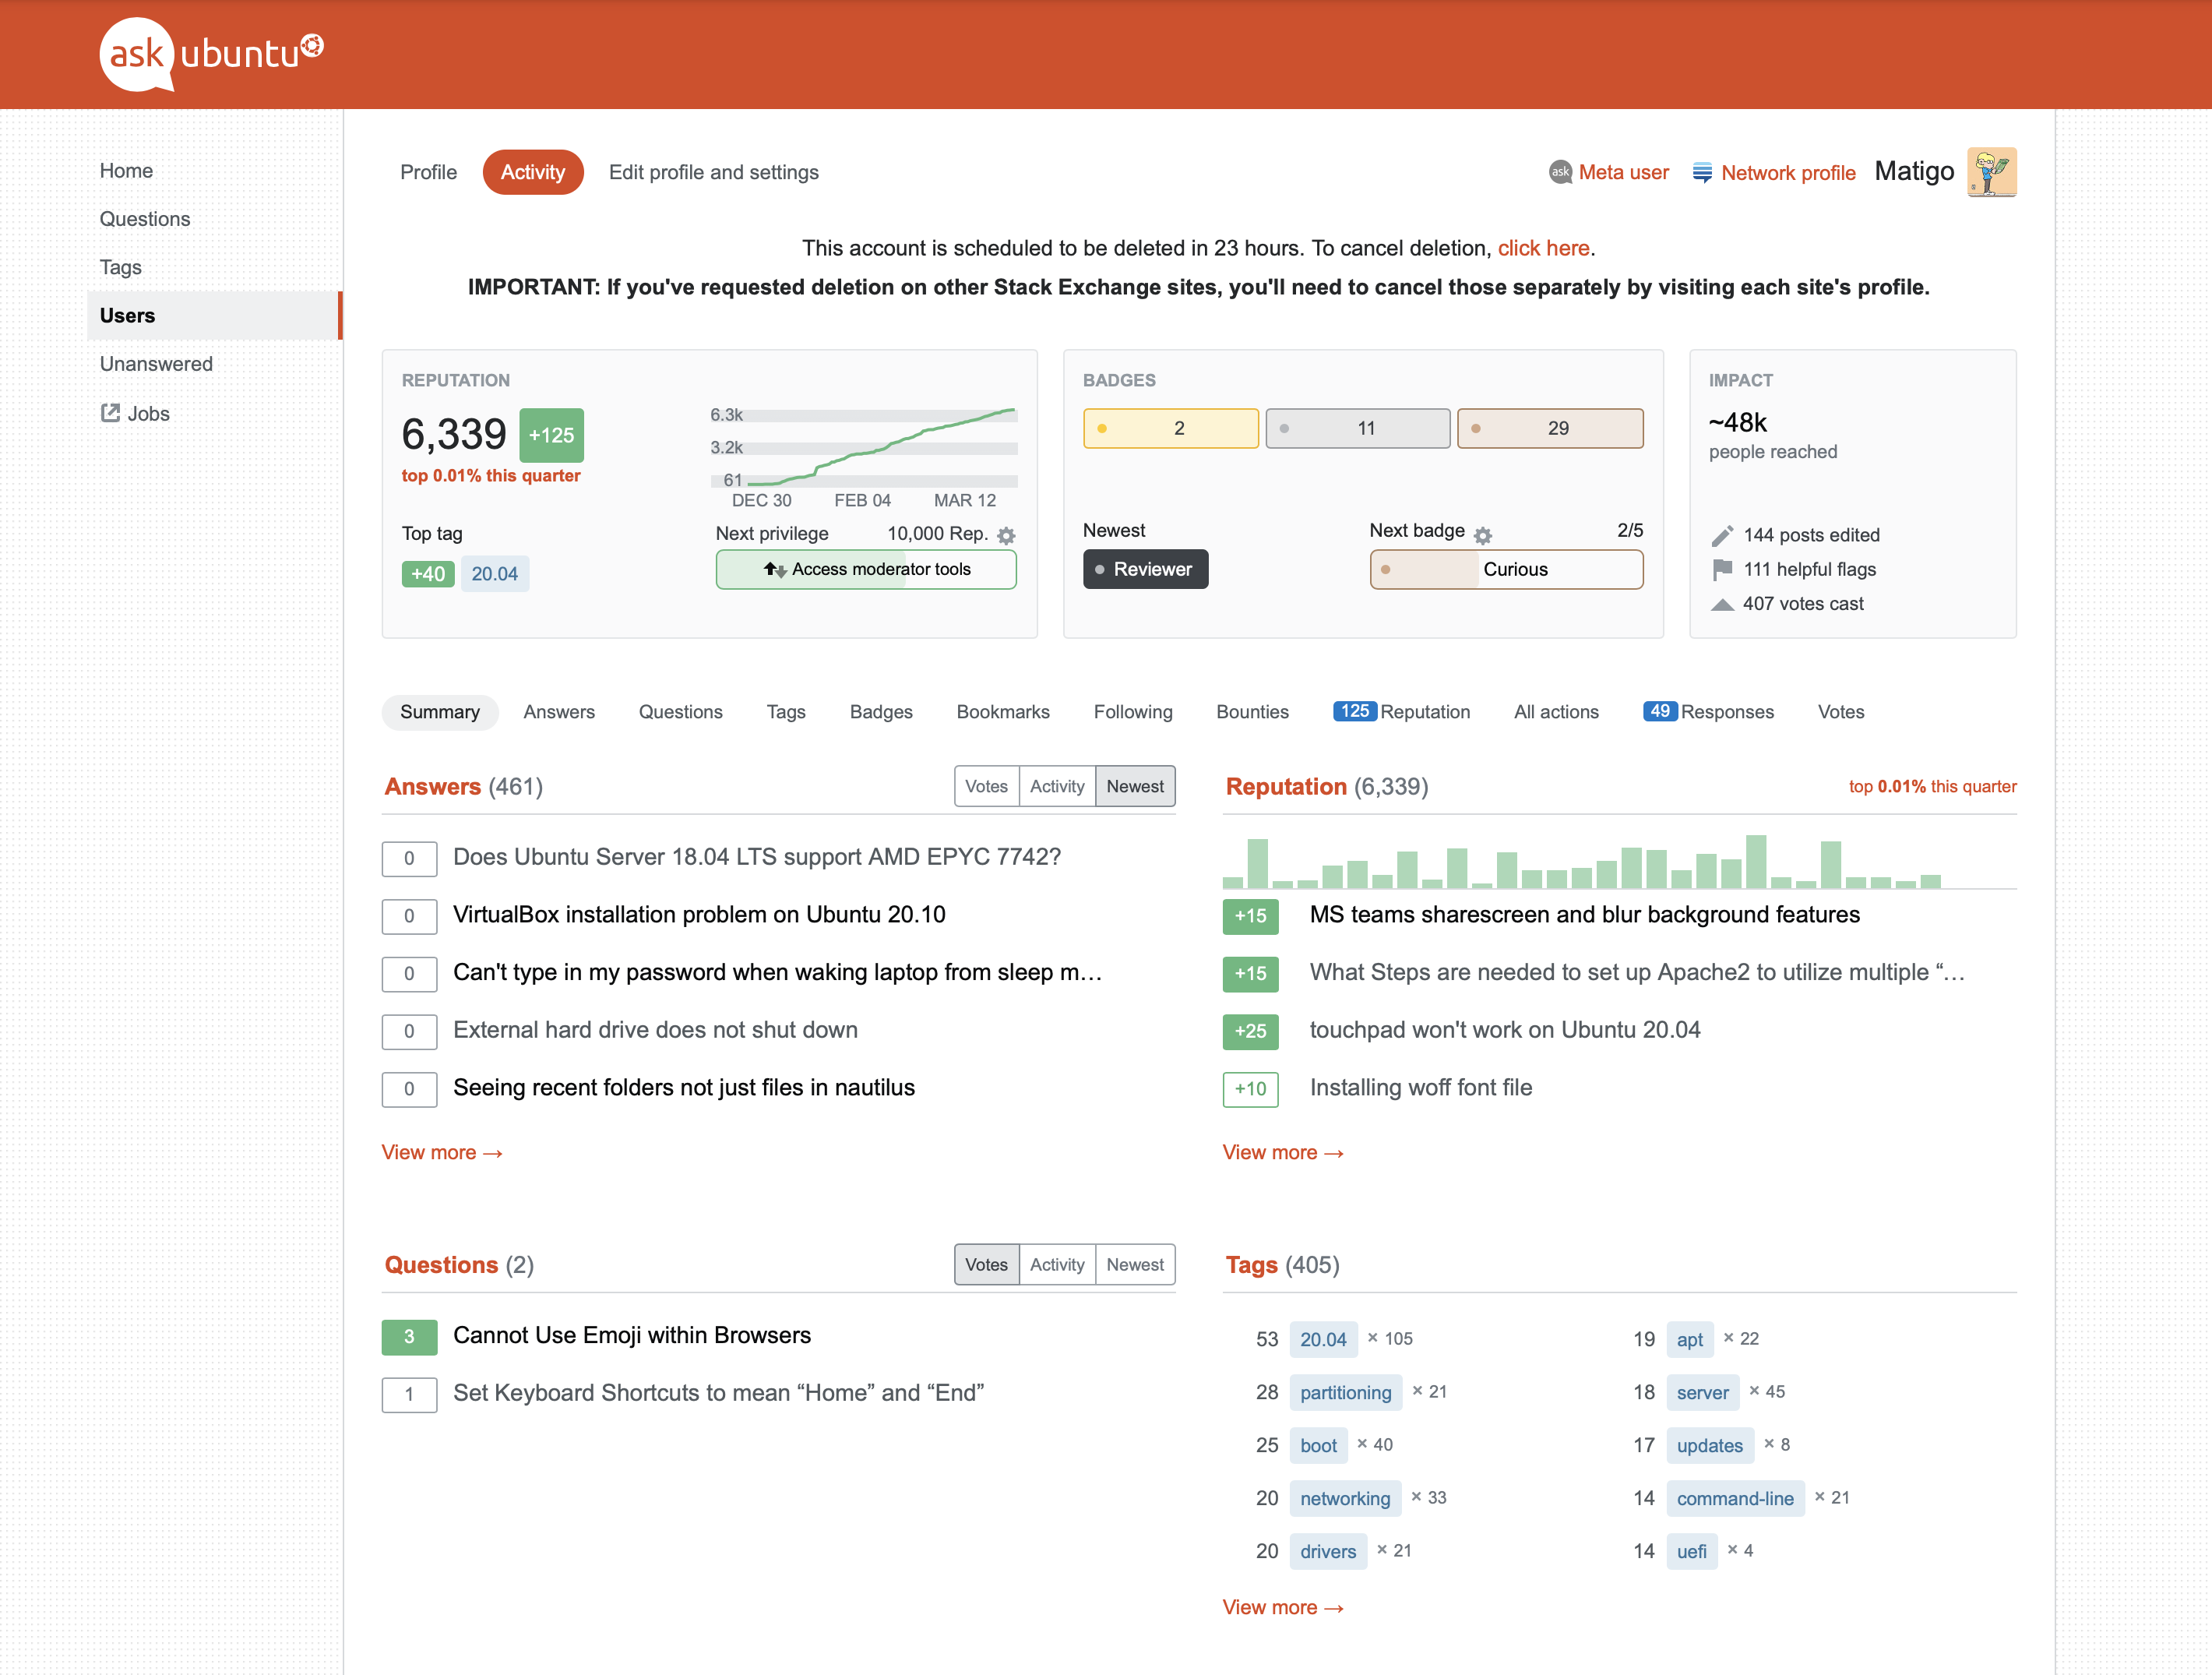Click the up-arrow icon by votes cast

pos(1721,604)
